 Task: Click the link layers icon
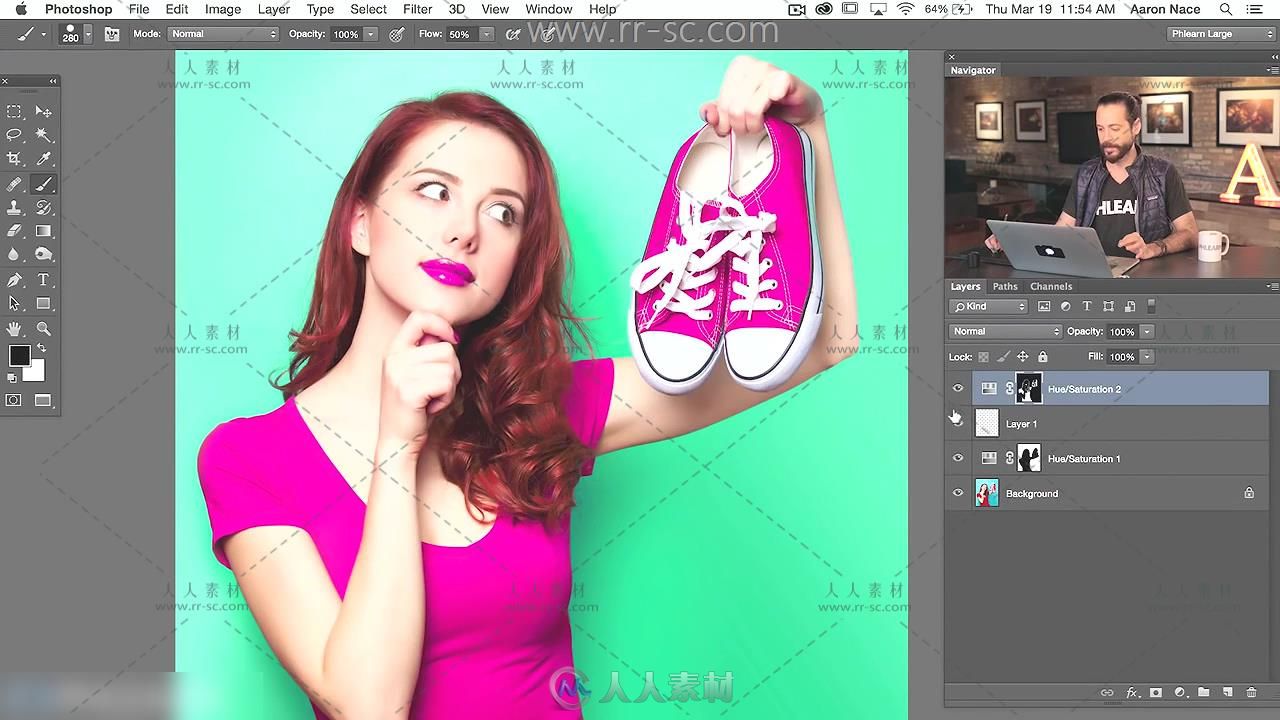click(x=1107, y=692)
